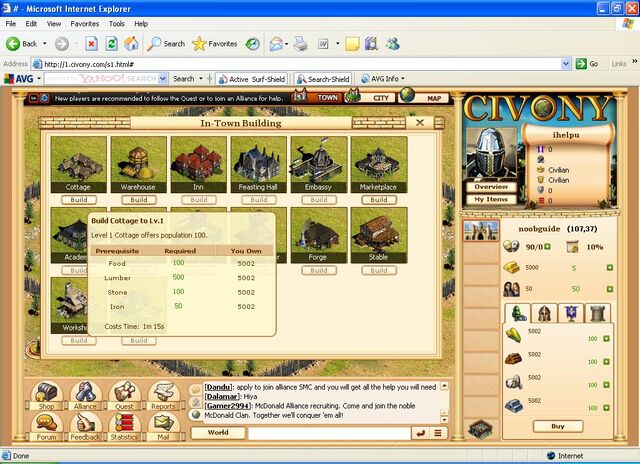Screen dimensions: 640x464
Task: Click Build under Forge
Action: [319, 270]
